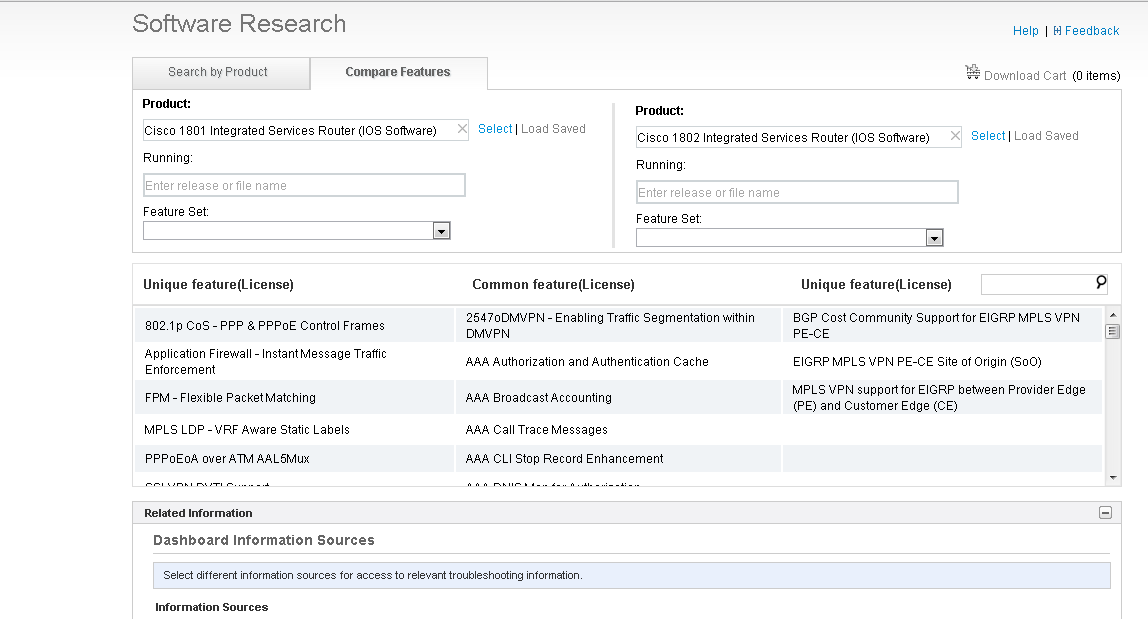This screenshot has width=1148, height=619.
Task: Click the 'Information Sources' label
Action: tap(212, 607)
